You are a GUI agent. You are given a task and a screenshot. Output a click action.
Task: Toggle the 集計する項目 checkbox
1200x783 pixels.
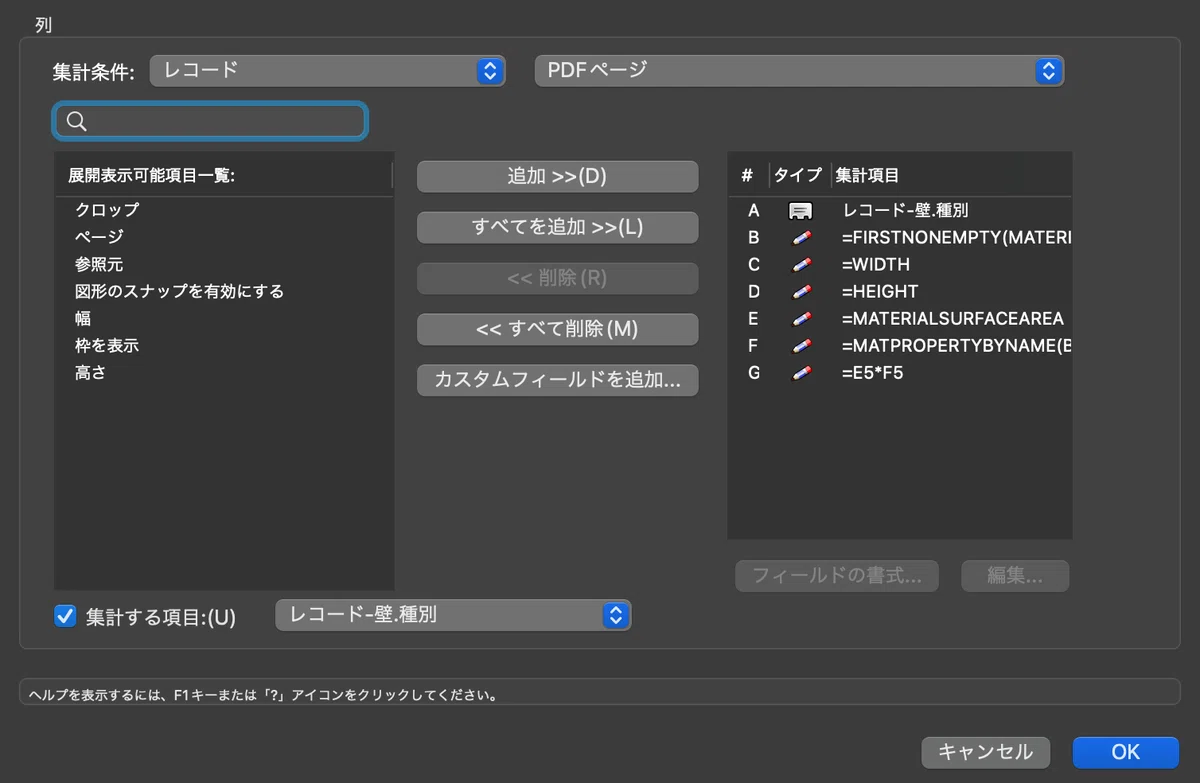(x=65, y=616)
